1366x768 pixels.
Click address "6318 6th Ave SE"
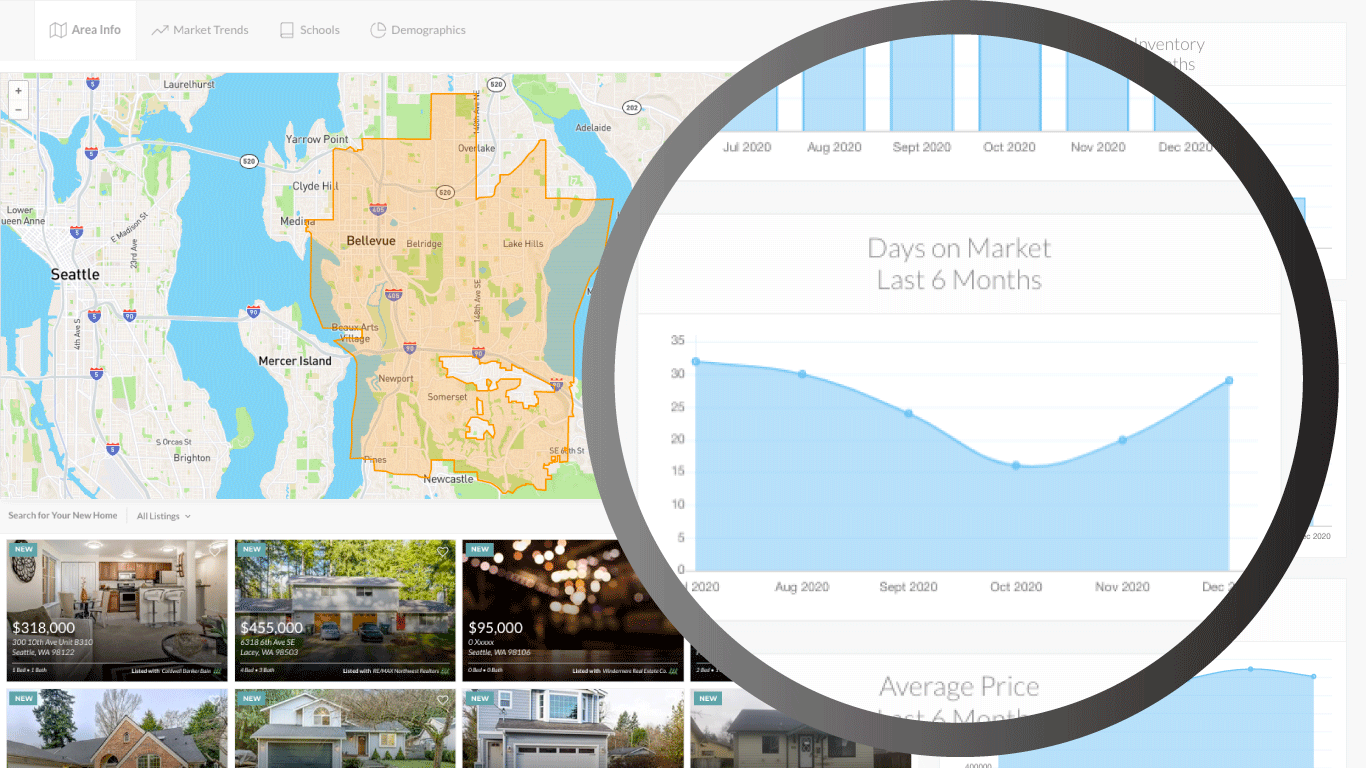point(268,642)
